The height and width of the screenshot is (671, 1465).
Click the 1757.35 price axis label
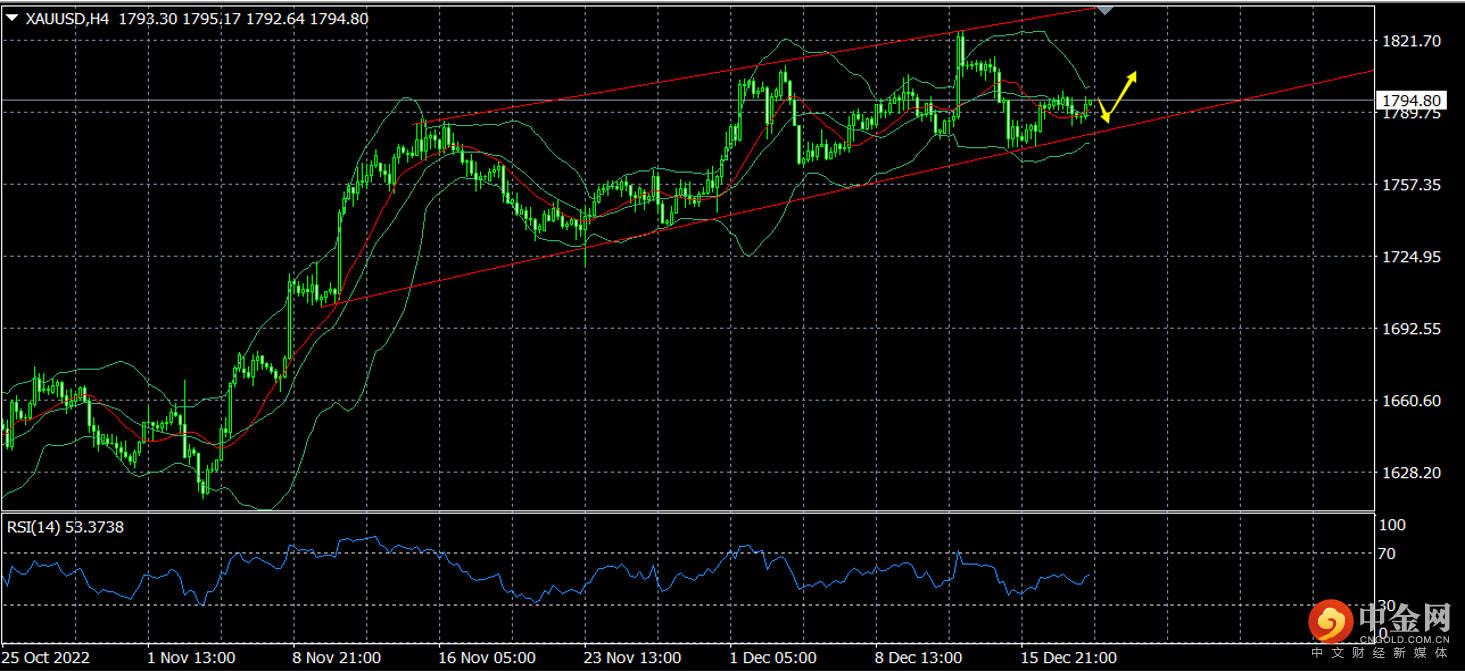coord(1410,185)
